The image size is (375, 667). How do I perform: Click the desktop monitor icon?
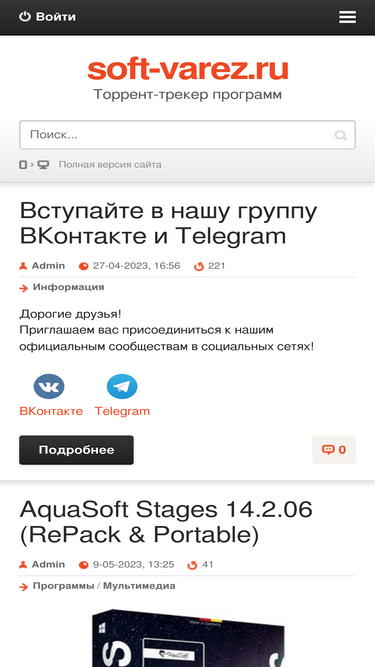43,165
